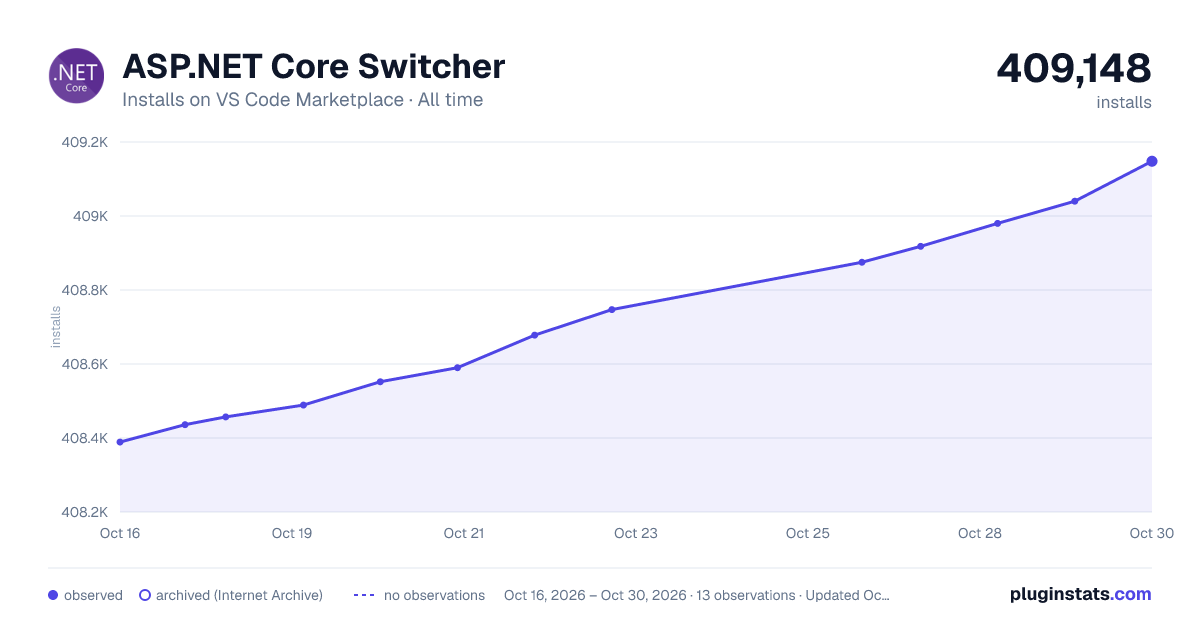Click the 408.6K y-axis label
Viewport: 1200px width, 630px height.
pos(84,364)
